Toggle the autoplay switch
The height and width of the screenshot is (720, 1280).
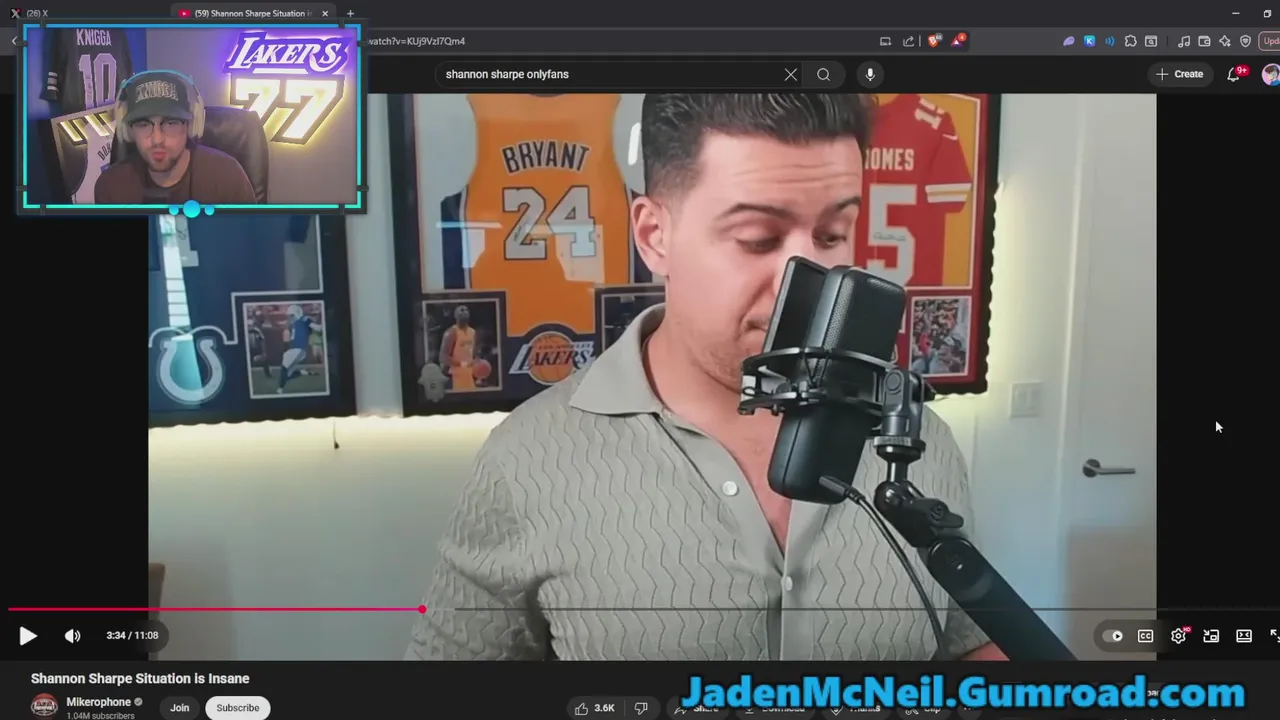click(1112, 635)
